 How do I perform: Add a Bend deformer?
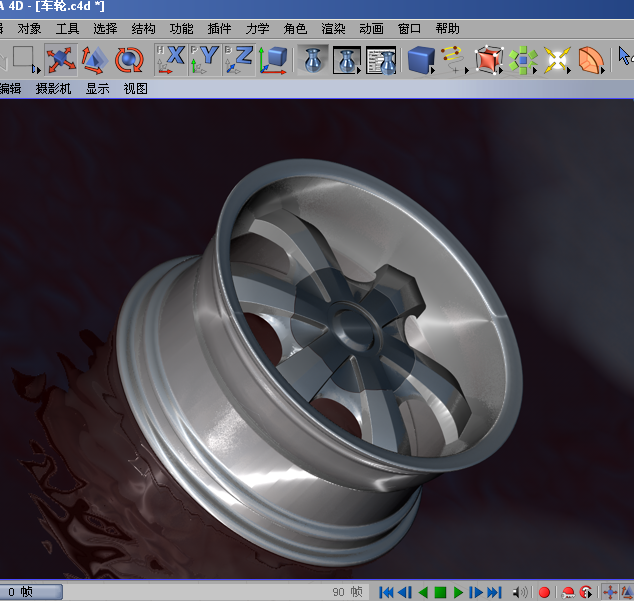(590, 60)
